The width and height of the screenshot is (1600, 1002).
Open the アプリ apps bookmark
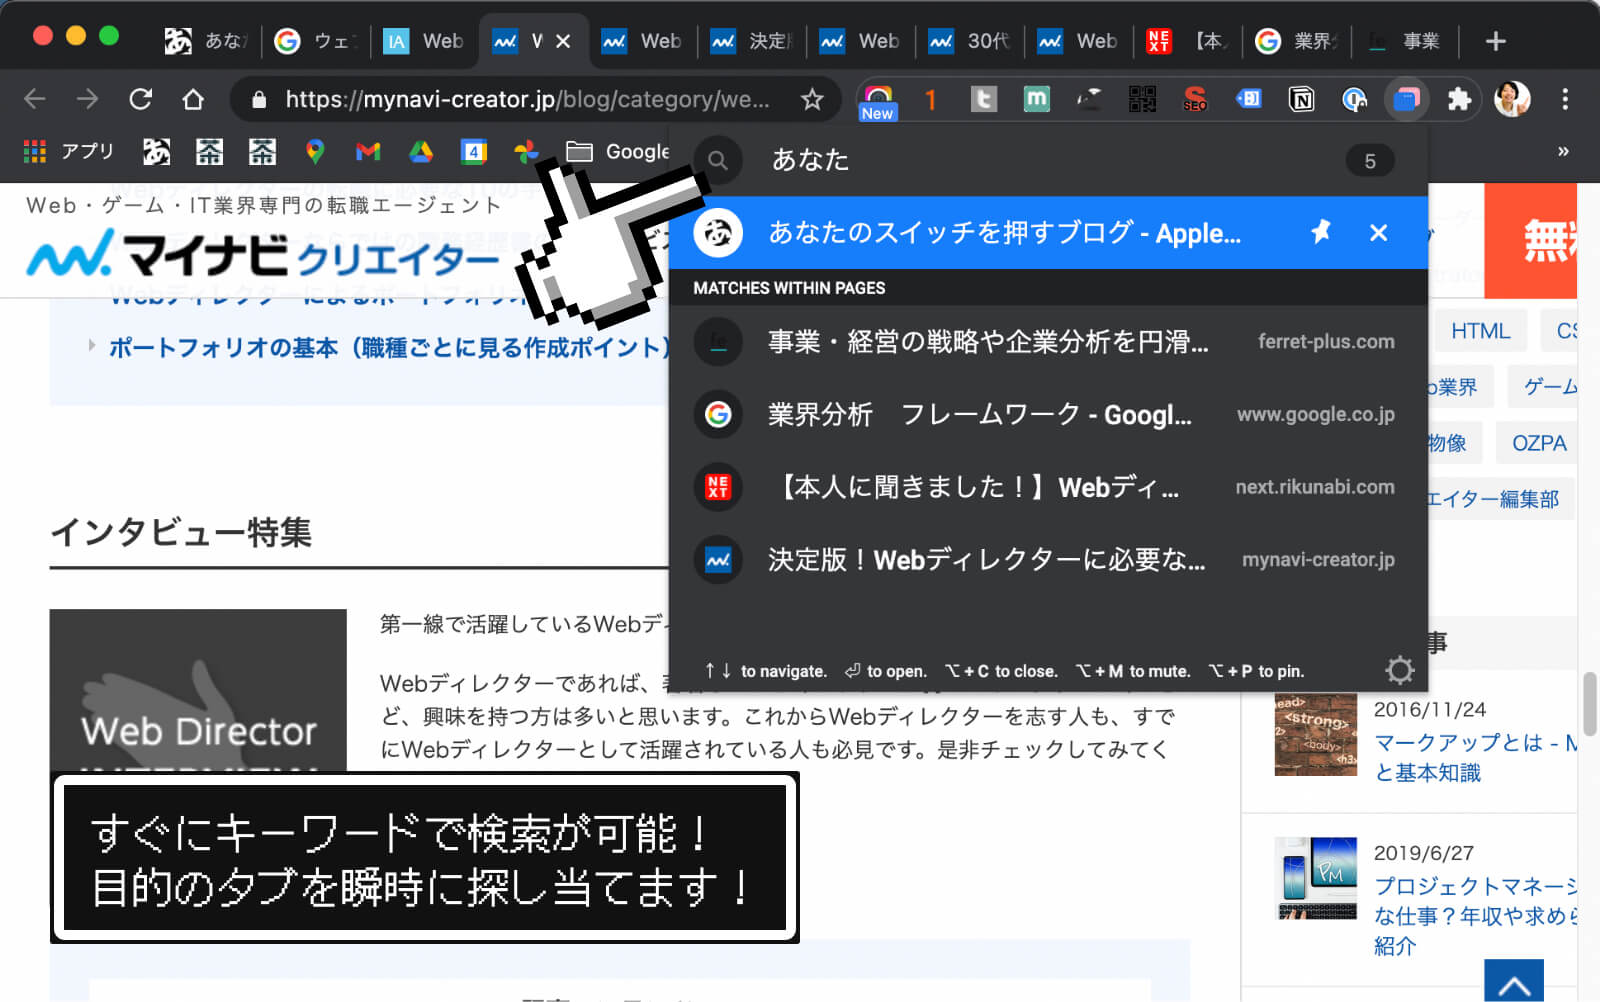(x=69, y=151)
